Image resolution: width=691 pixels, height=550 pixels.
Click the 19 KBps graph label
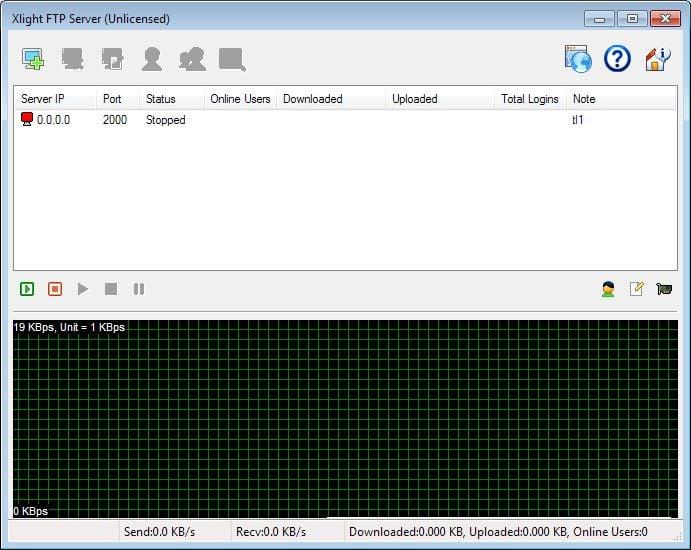click(69, 327)
